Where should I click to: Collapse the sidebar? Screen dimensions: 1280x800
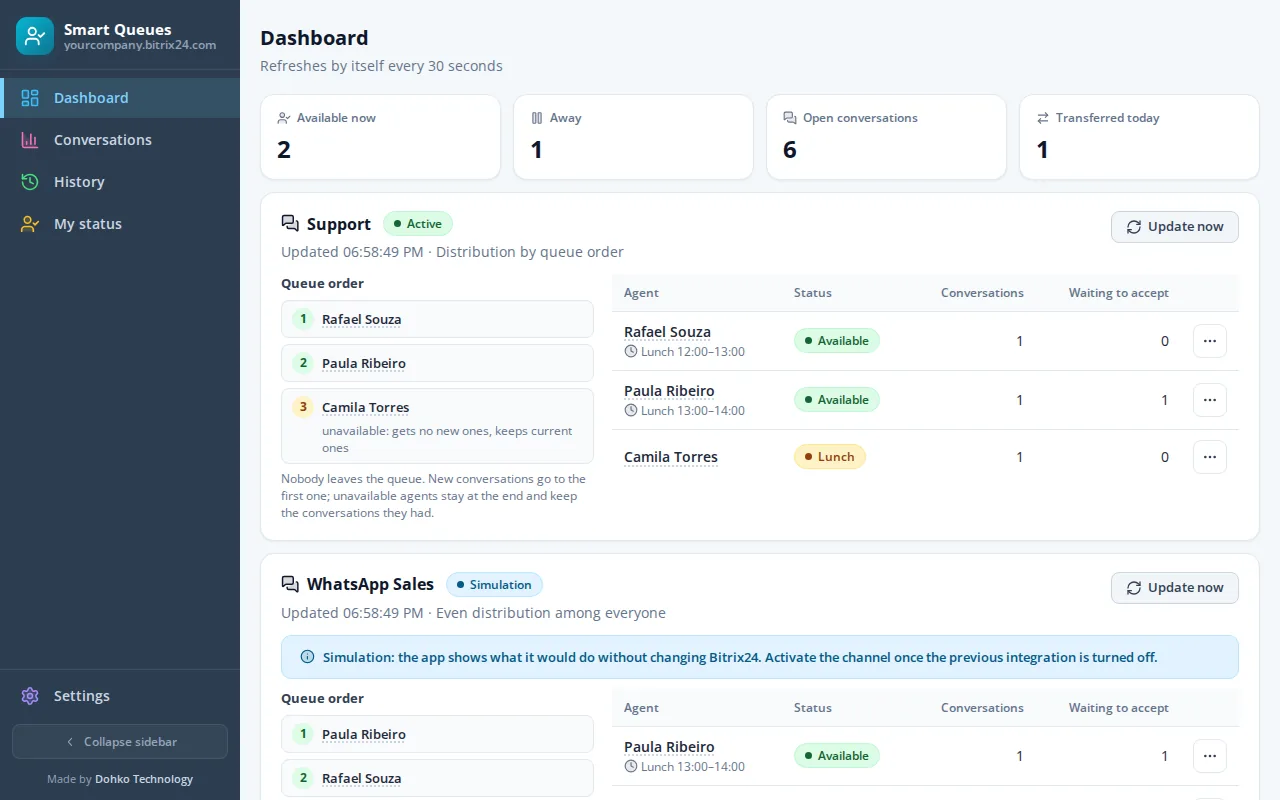[120, 742]
